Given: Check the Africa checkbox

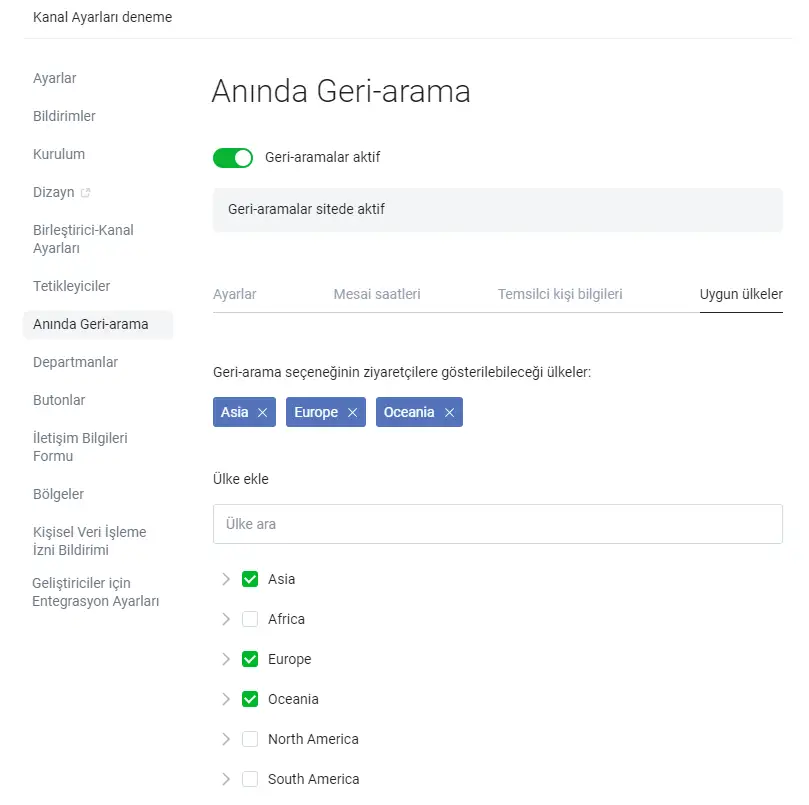Looking at the screenshot, I should (x=250, y=619).
